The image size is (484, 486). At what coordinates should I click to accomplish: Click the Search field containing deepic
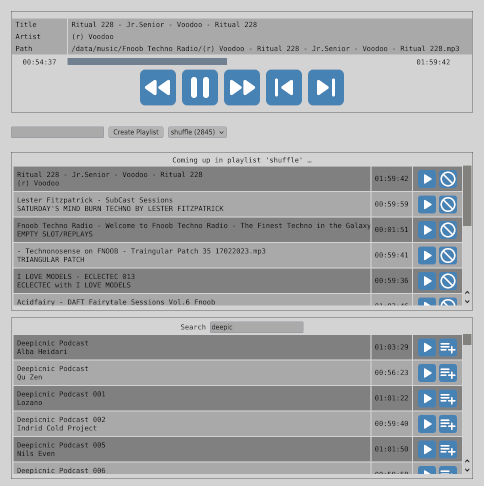click(257, 327)
